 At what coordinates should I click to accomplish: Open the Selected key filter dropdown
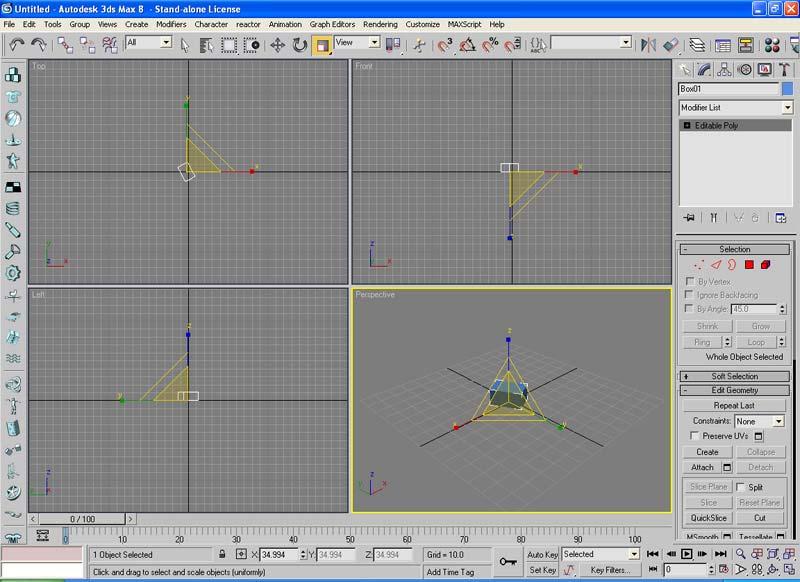[634, 554]
